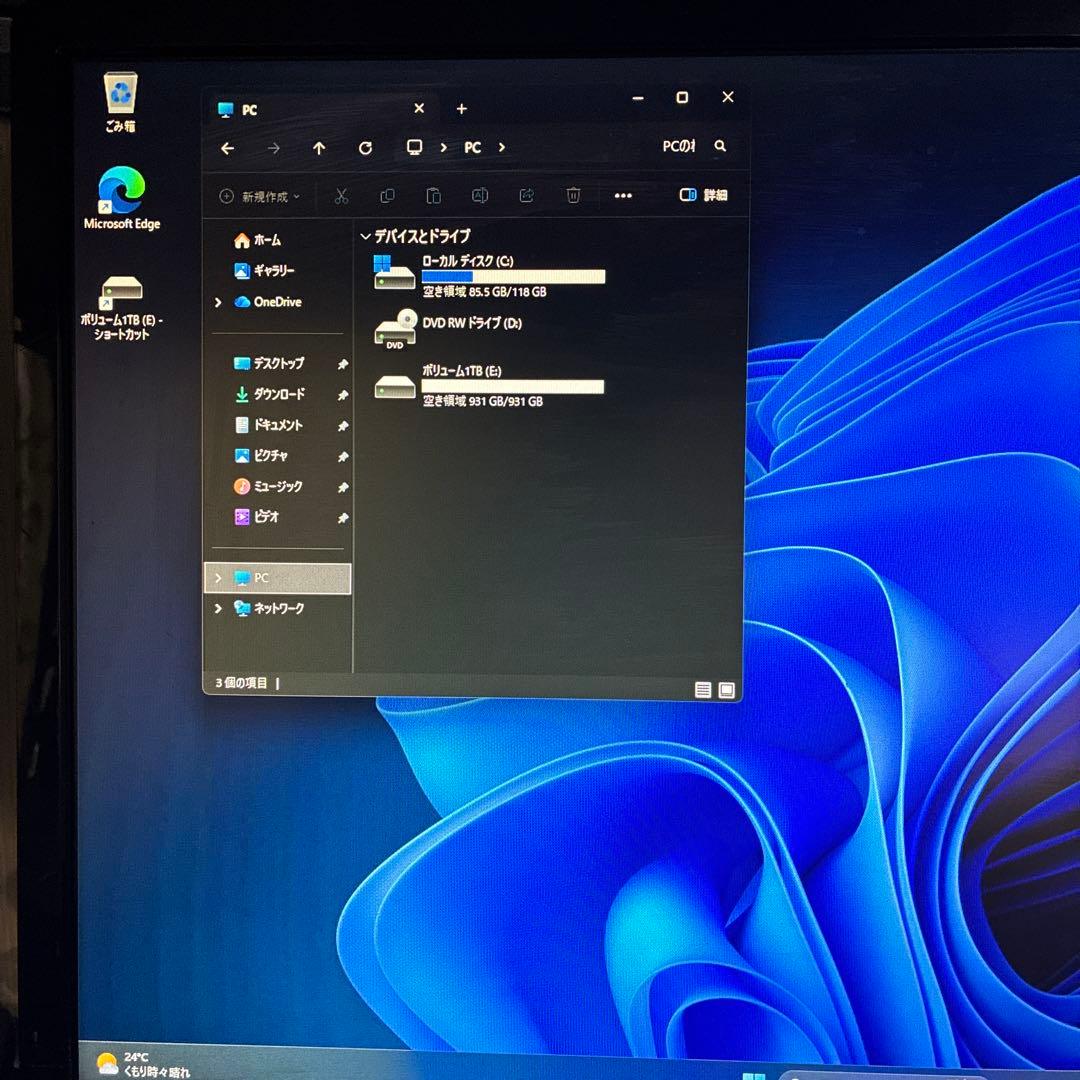1080x1080 pixels.
Task: Select the Paste icon
Action: [433, 196]
